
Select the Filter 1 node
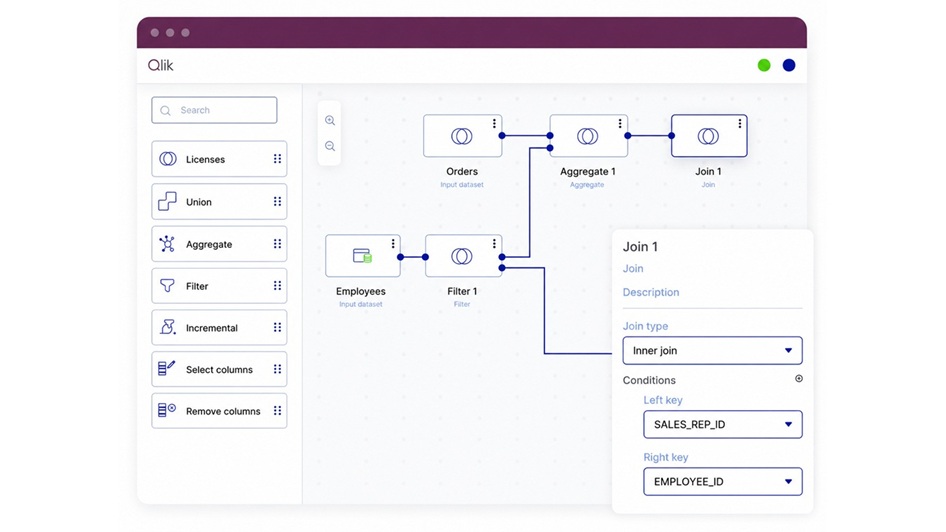(x=463, y=256)
